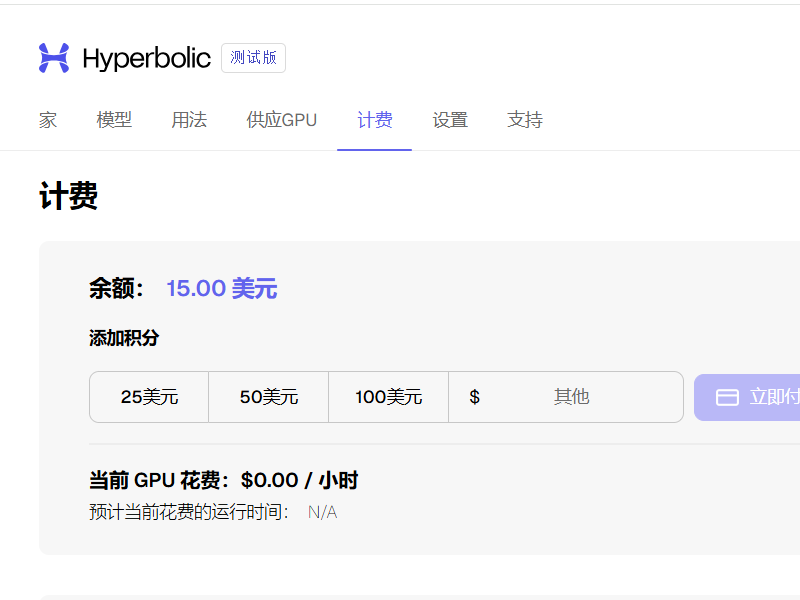Screen dimensions: 800x600
Task: Click the 计费 page heading
Action: click(68, 196)
